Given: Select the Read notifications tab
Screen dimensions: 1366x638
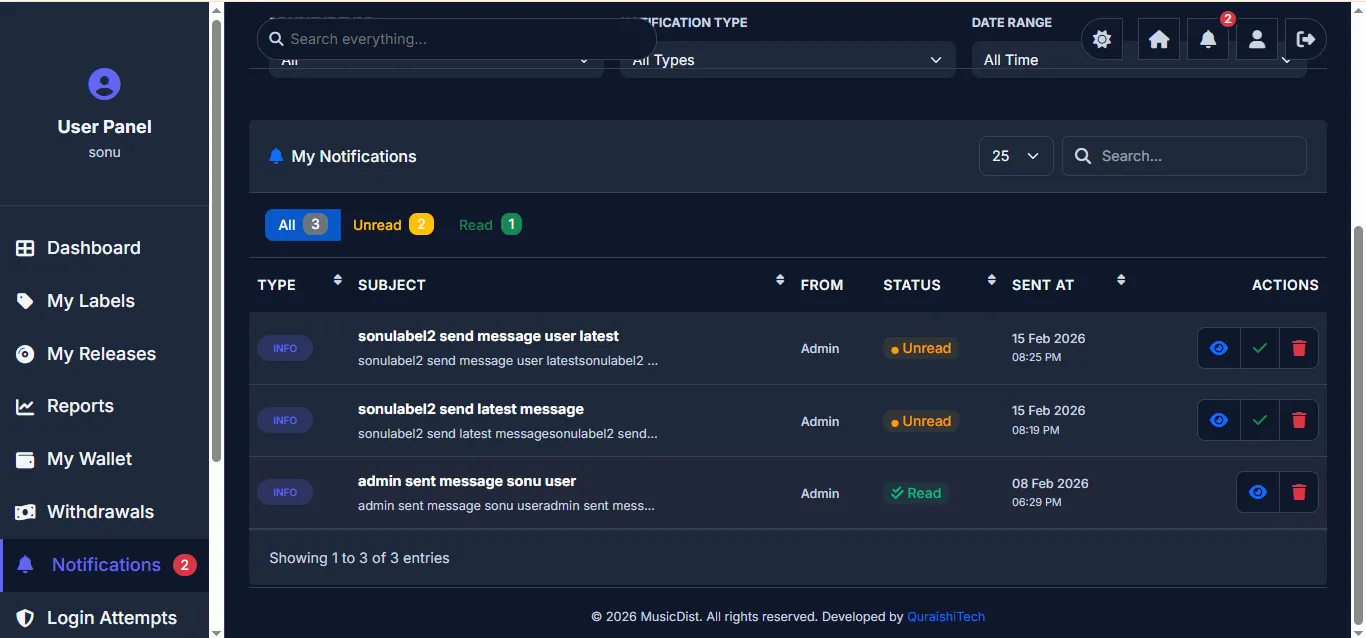Looking at the screenshot, I should [x=490, y=225].
